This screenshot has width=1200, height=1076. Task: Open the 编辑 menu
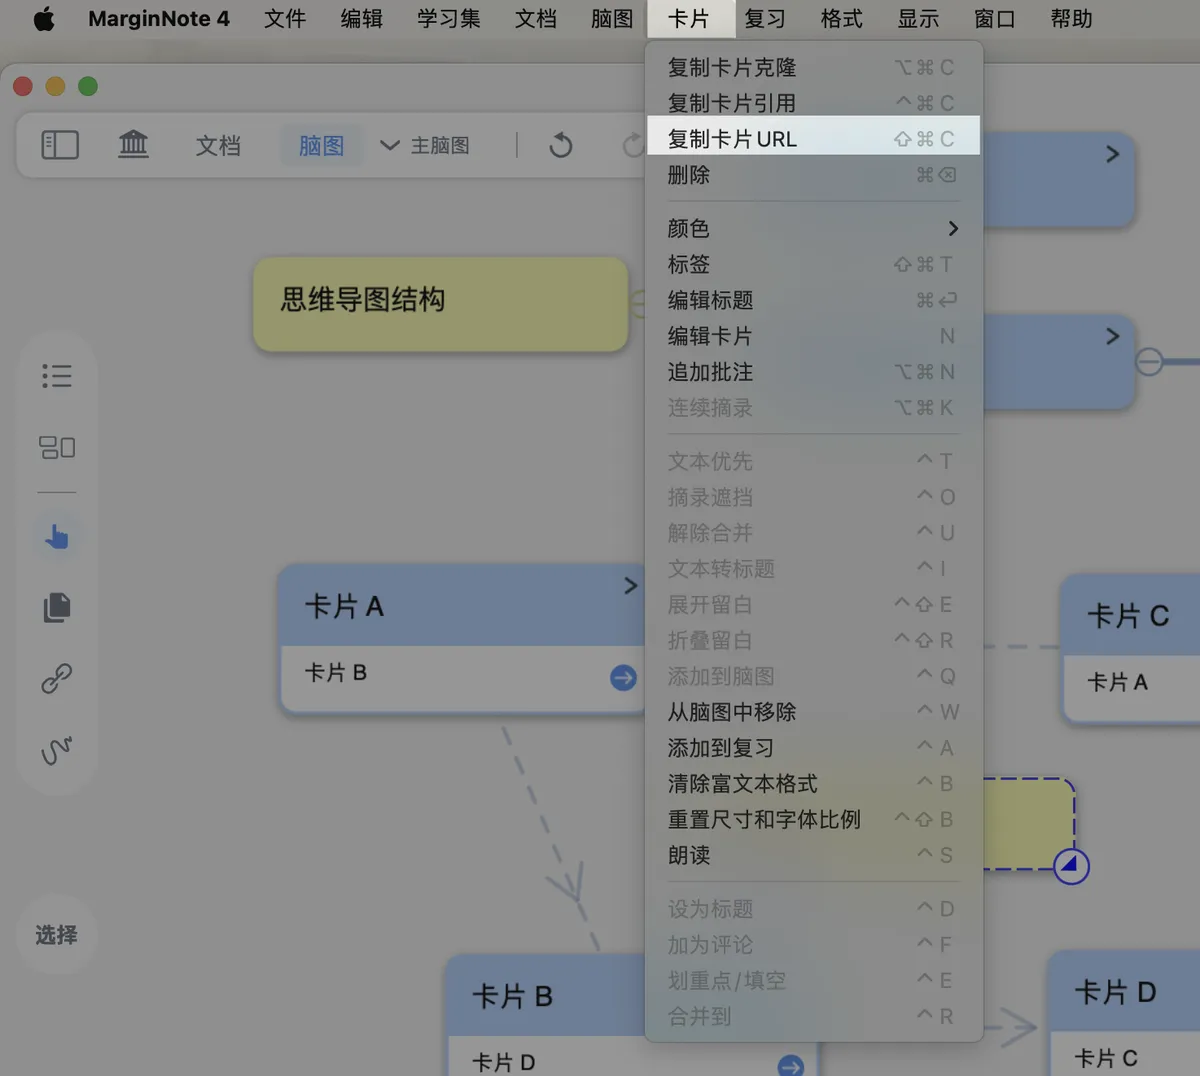pyautogui.click(x=361, y=19)
